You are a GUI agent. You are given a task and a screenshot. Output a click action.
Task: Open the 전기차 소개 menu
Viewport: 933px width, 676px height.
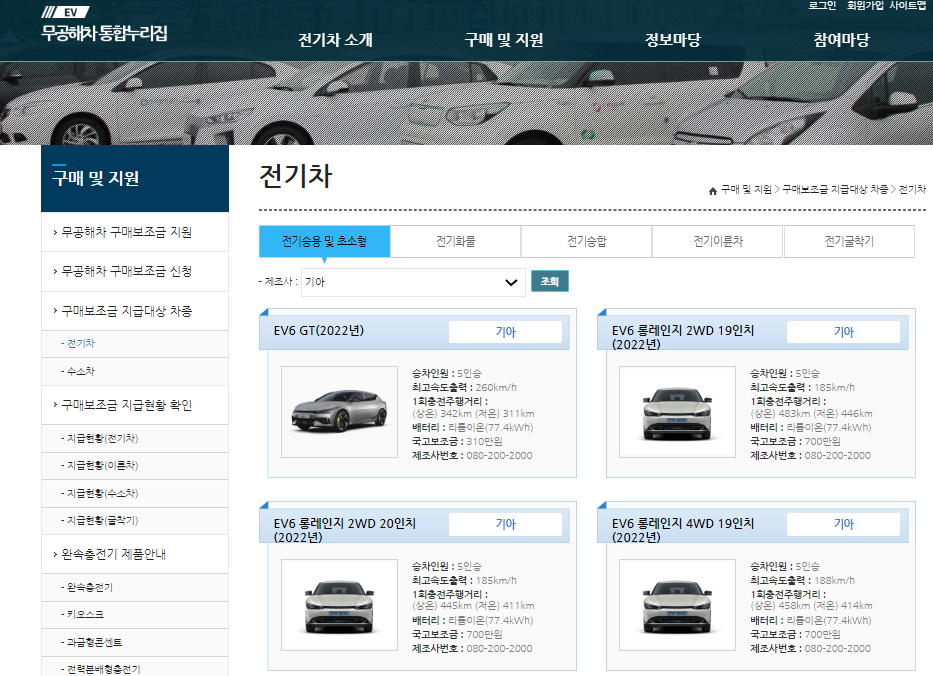(x=335, y=40)
